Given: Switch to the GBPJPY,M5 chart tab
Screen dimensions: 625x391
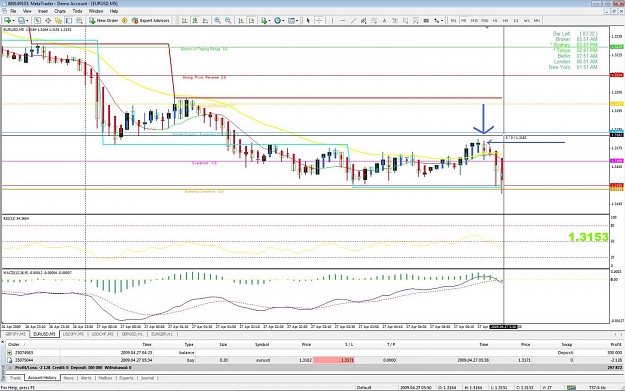Looking at the screenshot, I should coord(16,334).
